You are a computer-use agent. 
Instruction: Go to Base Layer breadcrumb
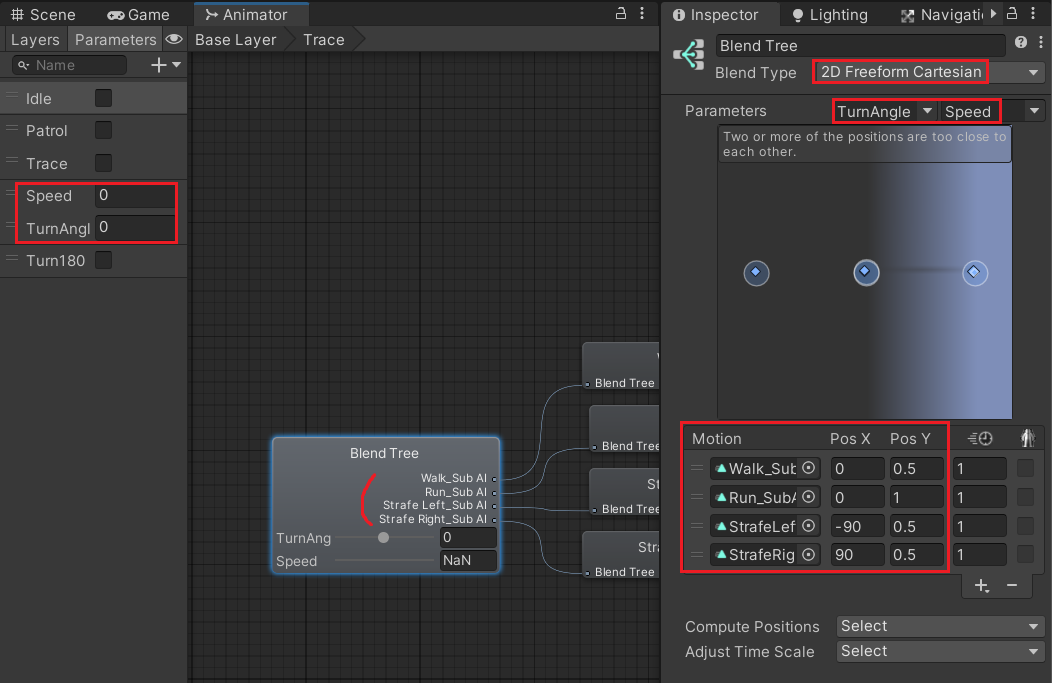[235, 40]
